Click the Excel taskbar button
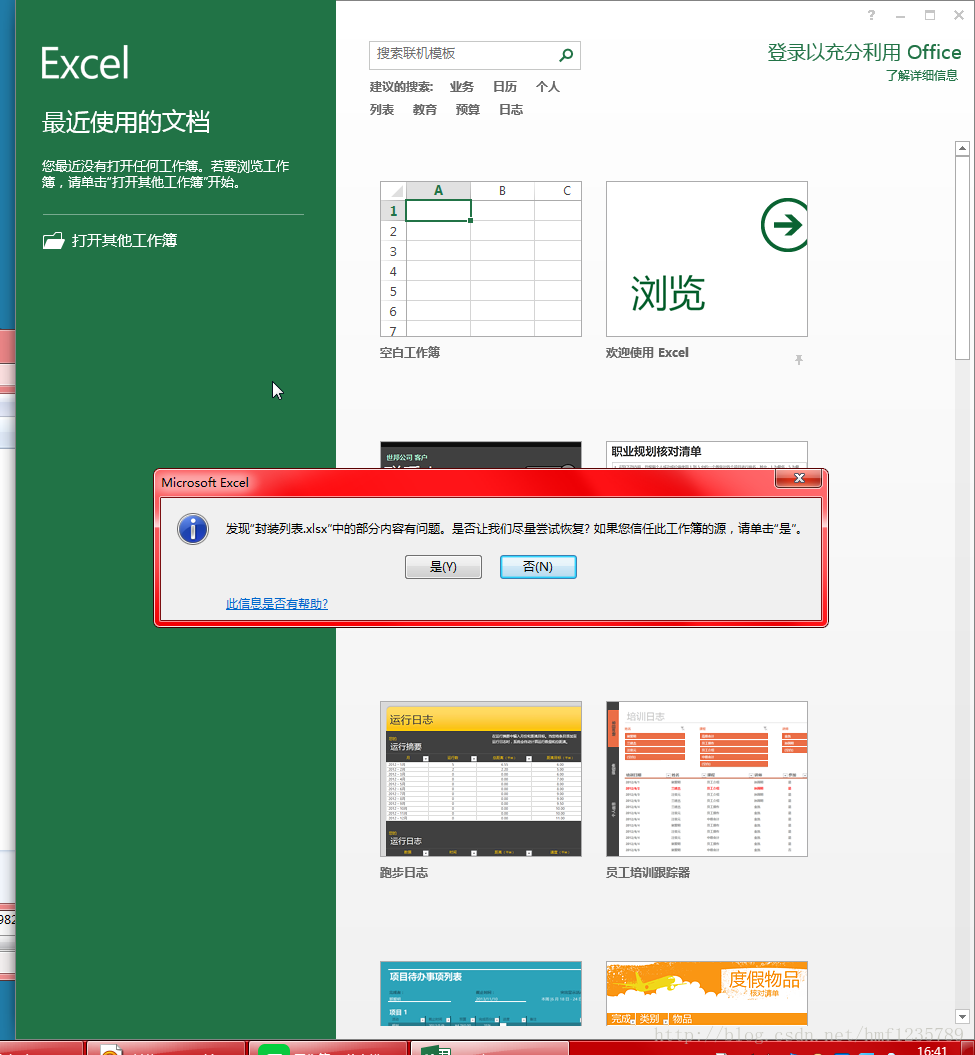The width and height of the screenshot is (975, 1055). point(490,1048)
